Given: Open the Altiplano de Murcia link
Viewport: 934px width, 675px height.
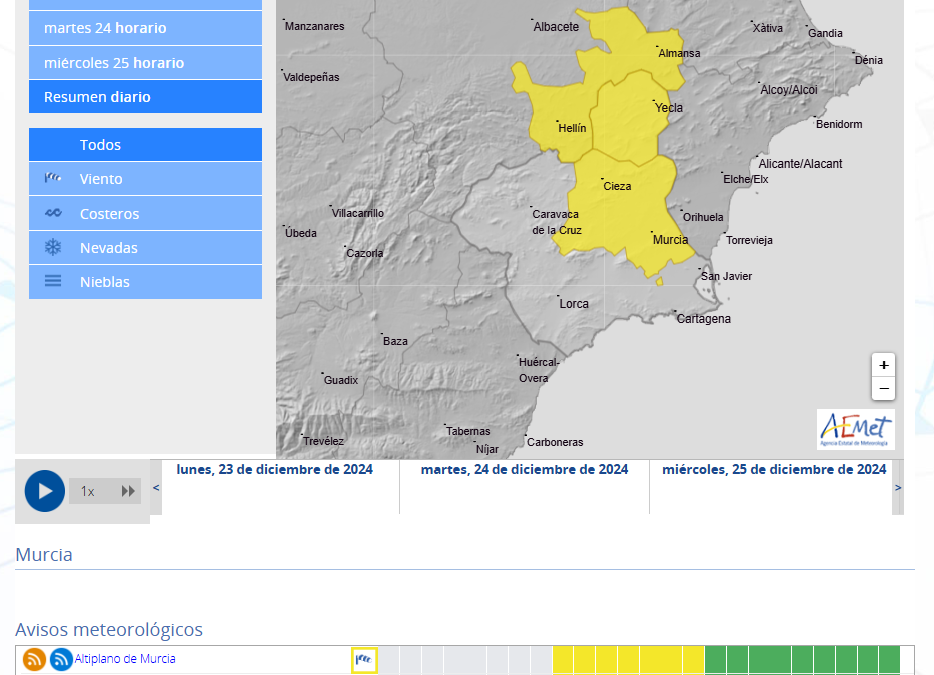Looking at the screenshot, I should 125,659.
